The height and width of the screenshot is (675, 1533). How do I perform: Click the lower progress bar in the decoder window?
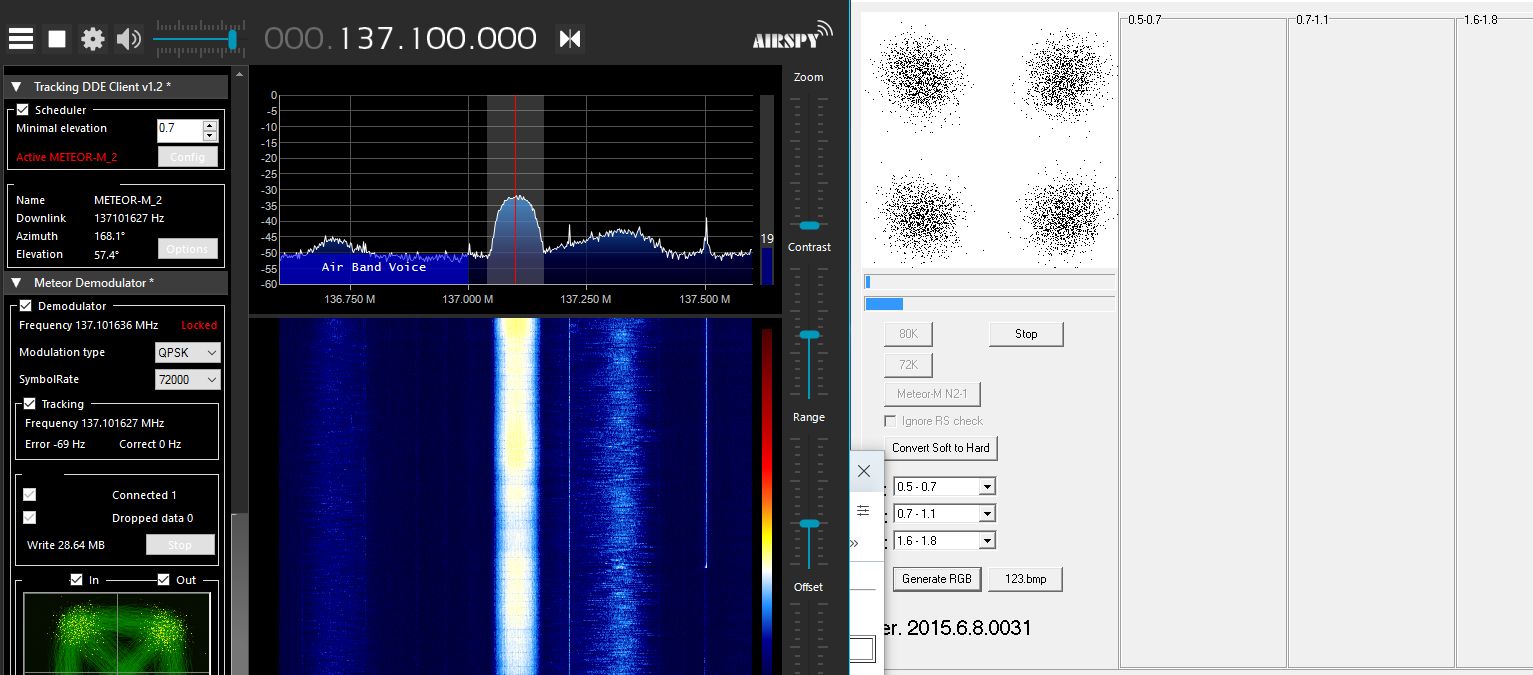pos(990,304)
